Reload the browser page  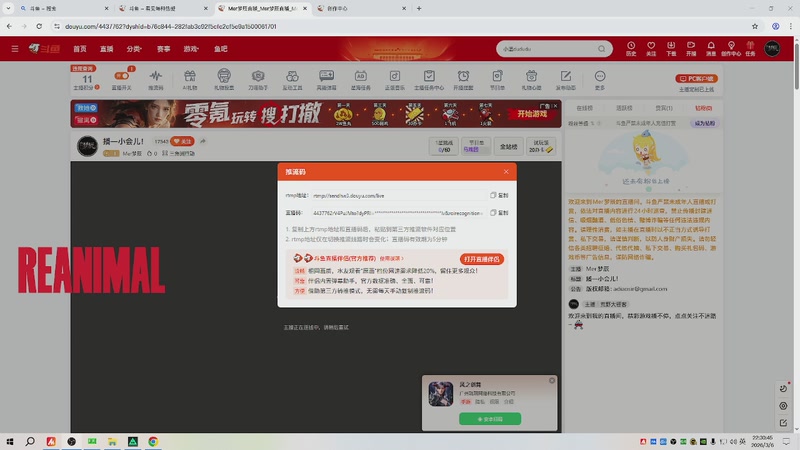point(39,26)
